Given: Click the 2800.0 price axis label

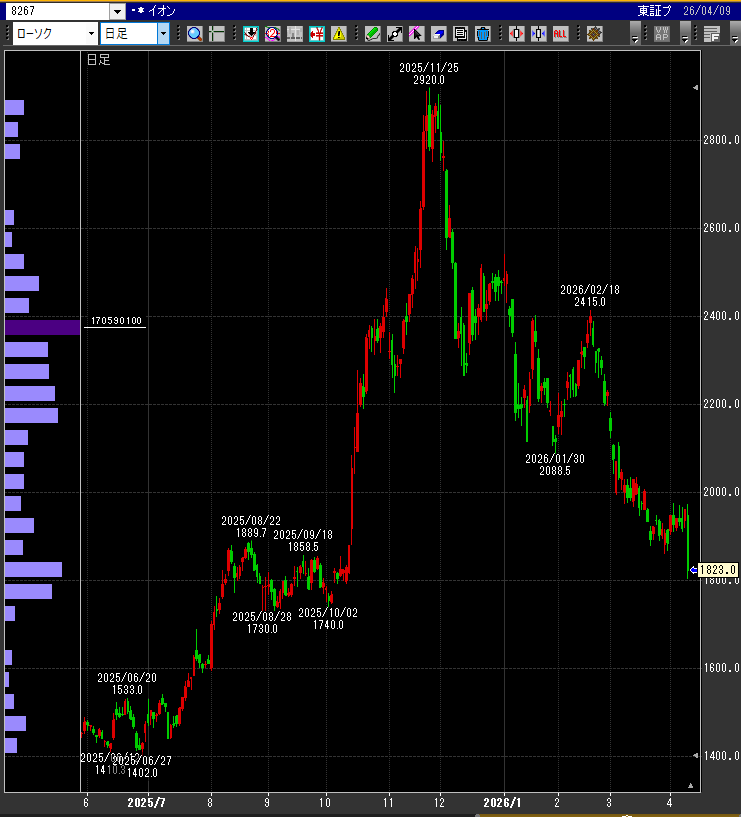Looking at the screenshot, I should click(x=721, y=140).
